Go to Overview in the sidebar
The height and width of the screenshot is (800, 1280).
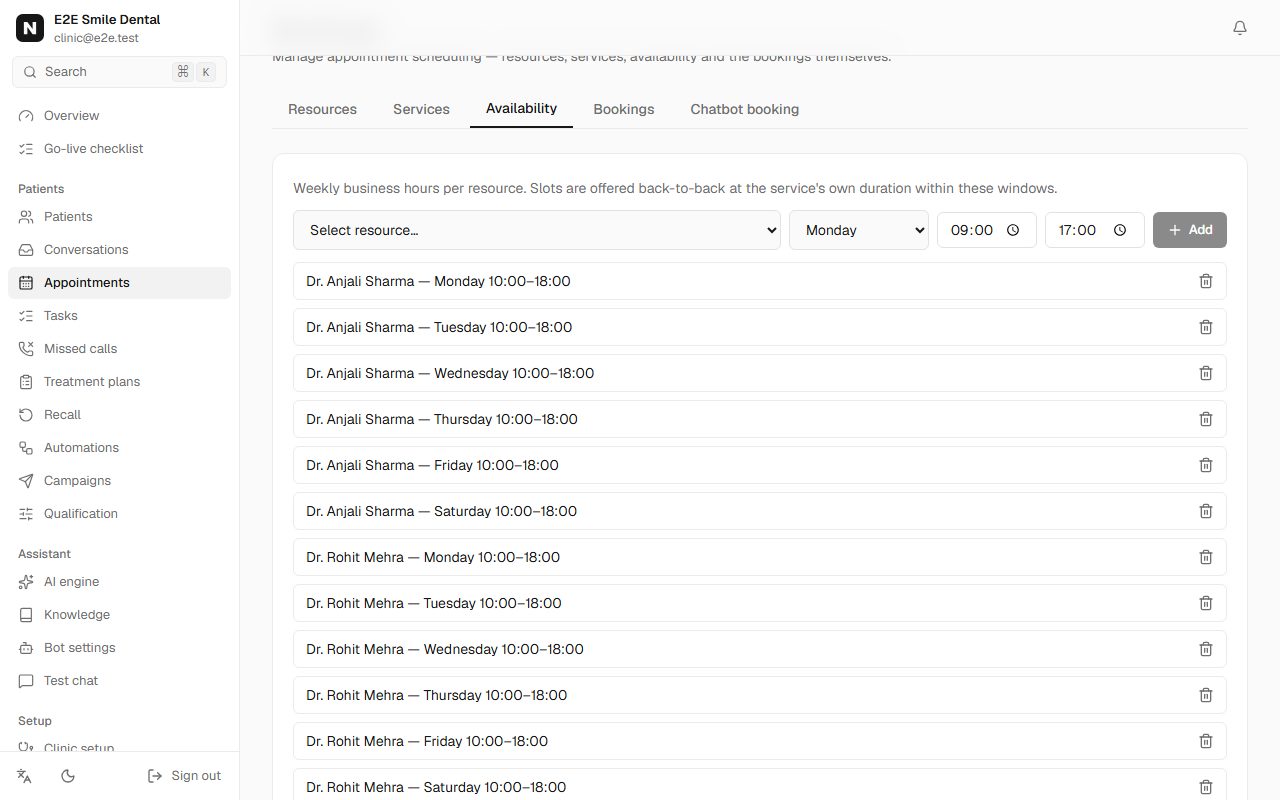pos(119,116)
